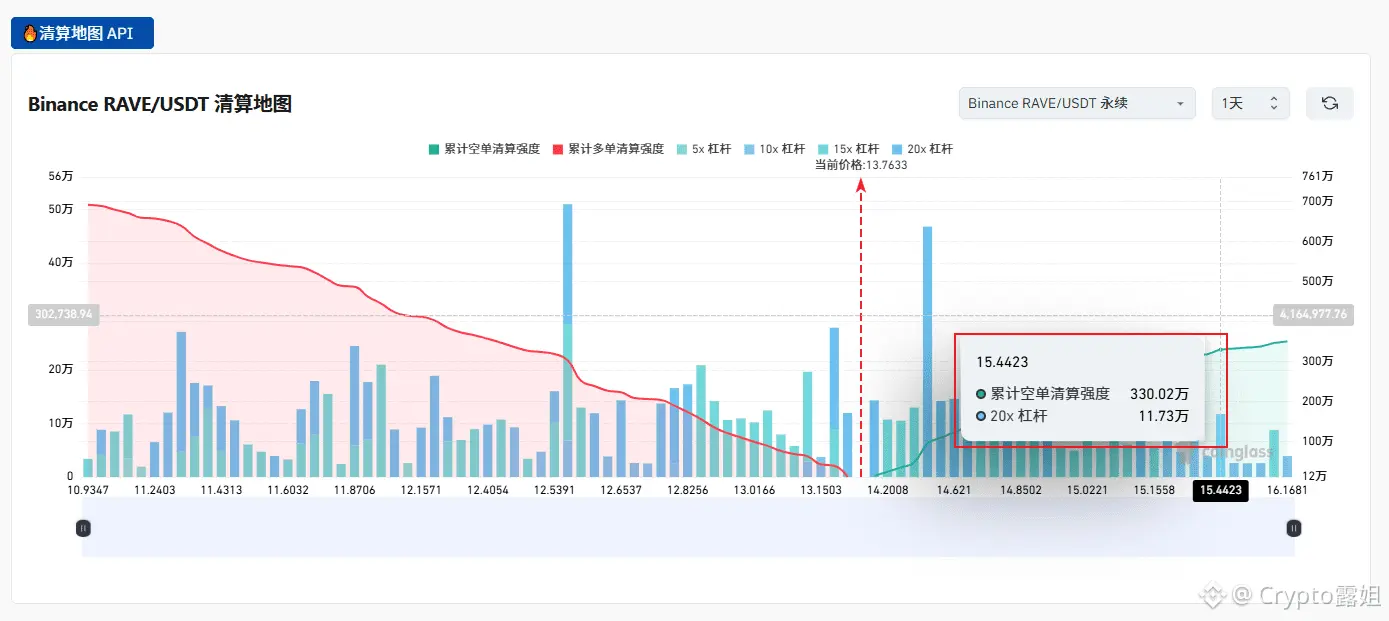Toggle the 20x 杠杆 legend series

coord(920,148)
